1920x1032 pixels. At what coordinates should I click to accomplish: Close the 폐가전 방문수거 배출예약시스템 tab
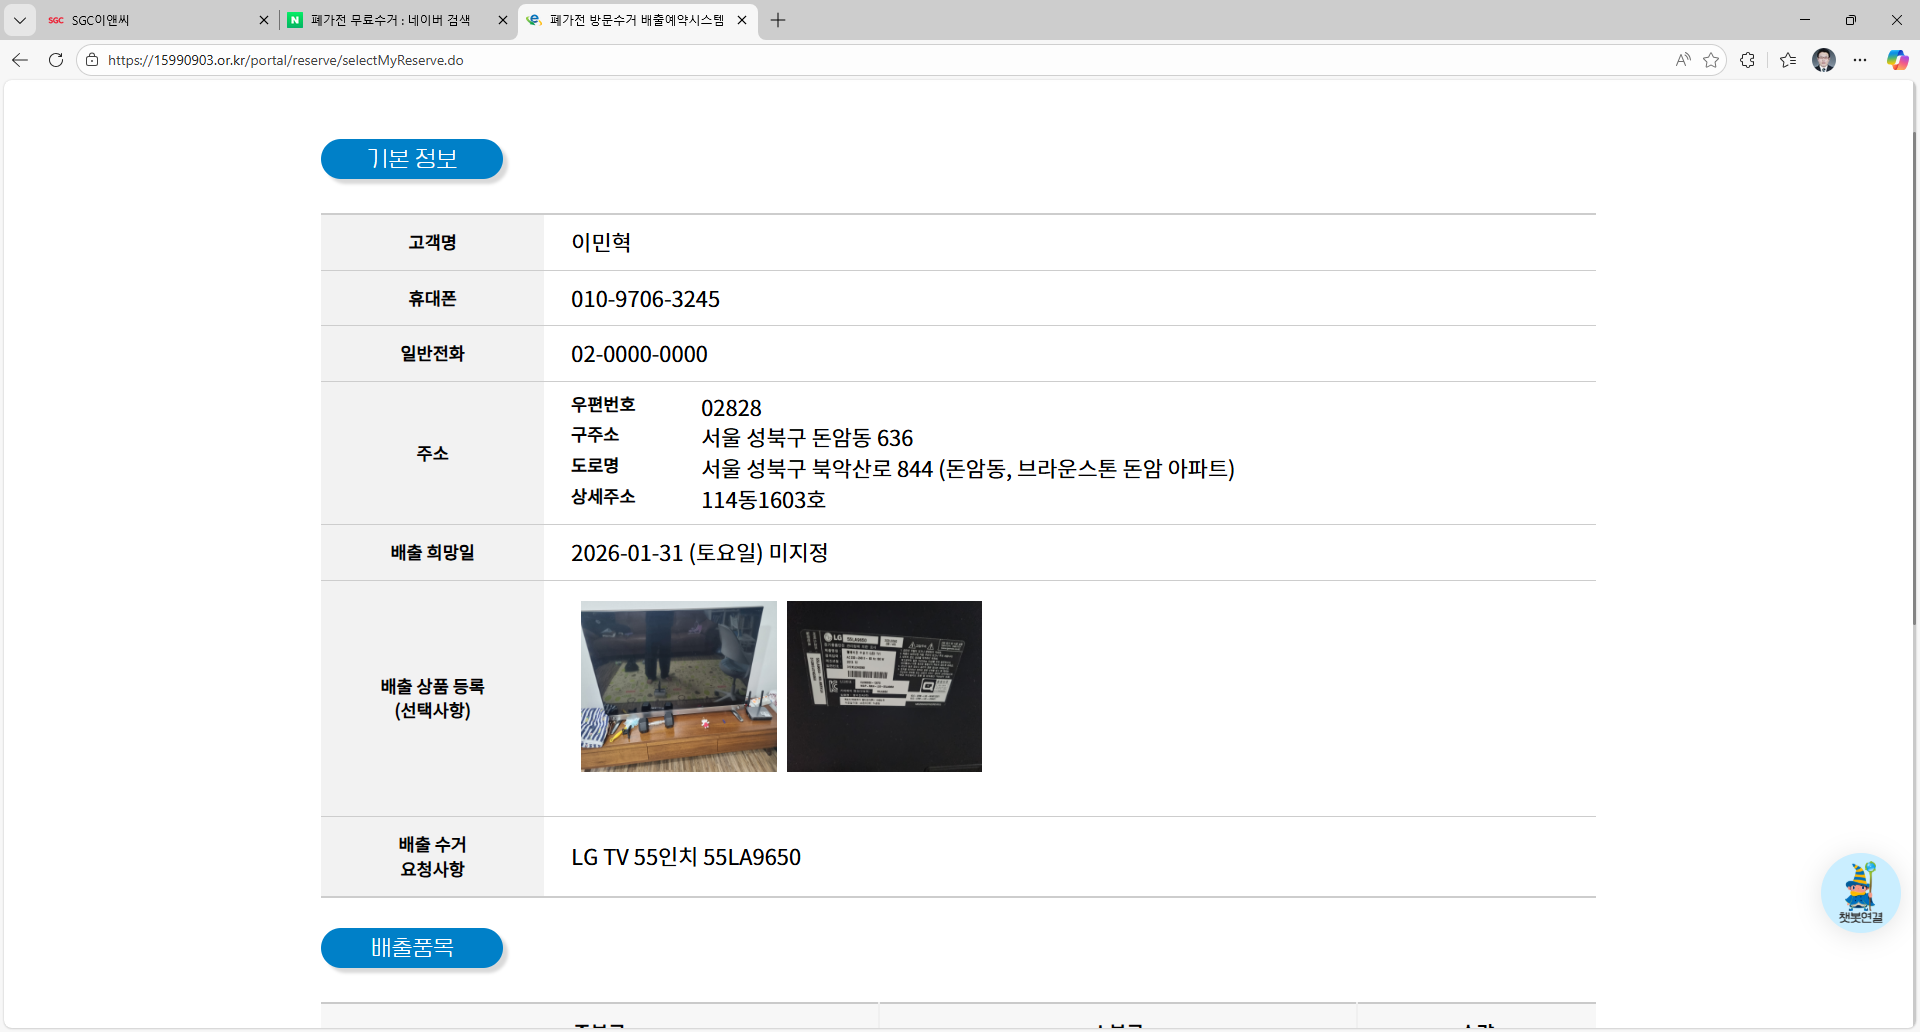pos(742,20)
